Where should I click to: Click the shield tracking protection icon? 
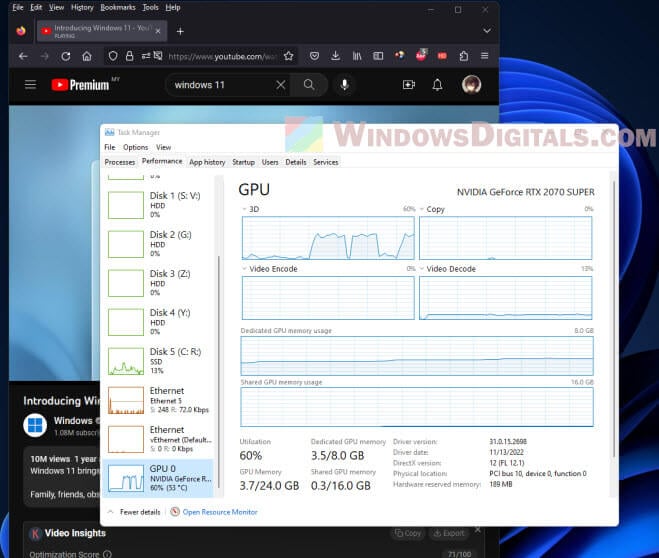(113, 56)
